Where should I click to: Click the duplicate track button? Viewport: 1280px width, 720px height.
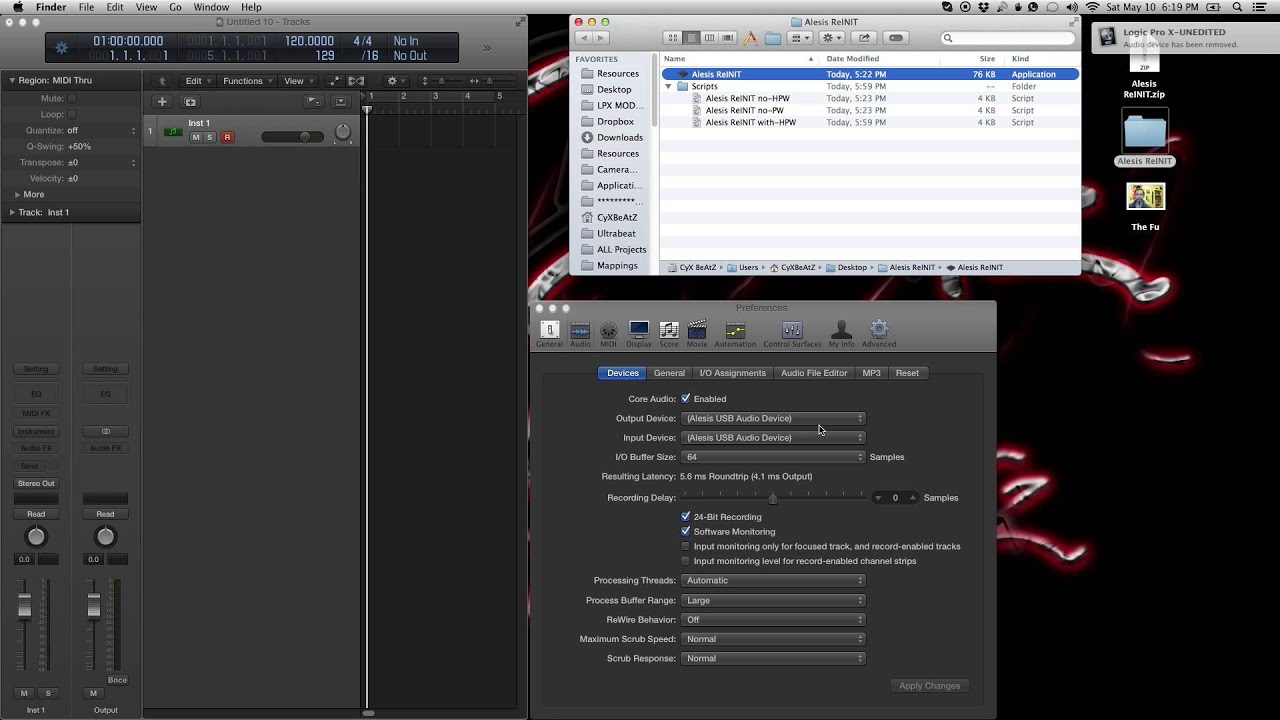click(x=190, y=101)
